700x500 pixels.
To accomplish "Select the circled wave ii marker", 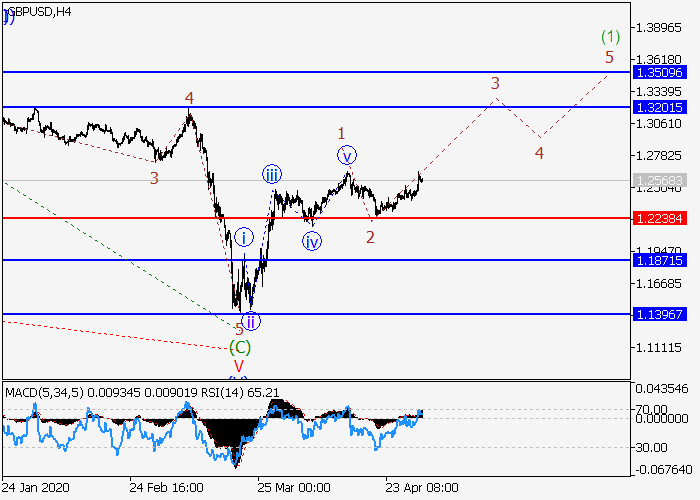I will (251, 321).
